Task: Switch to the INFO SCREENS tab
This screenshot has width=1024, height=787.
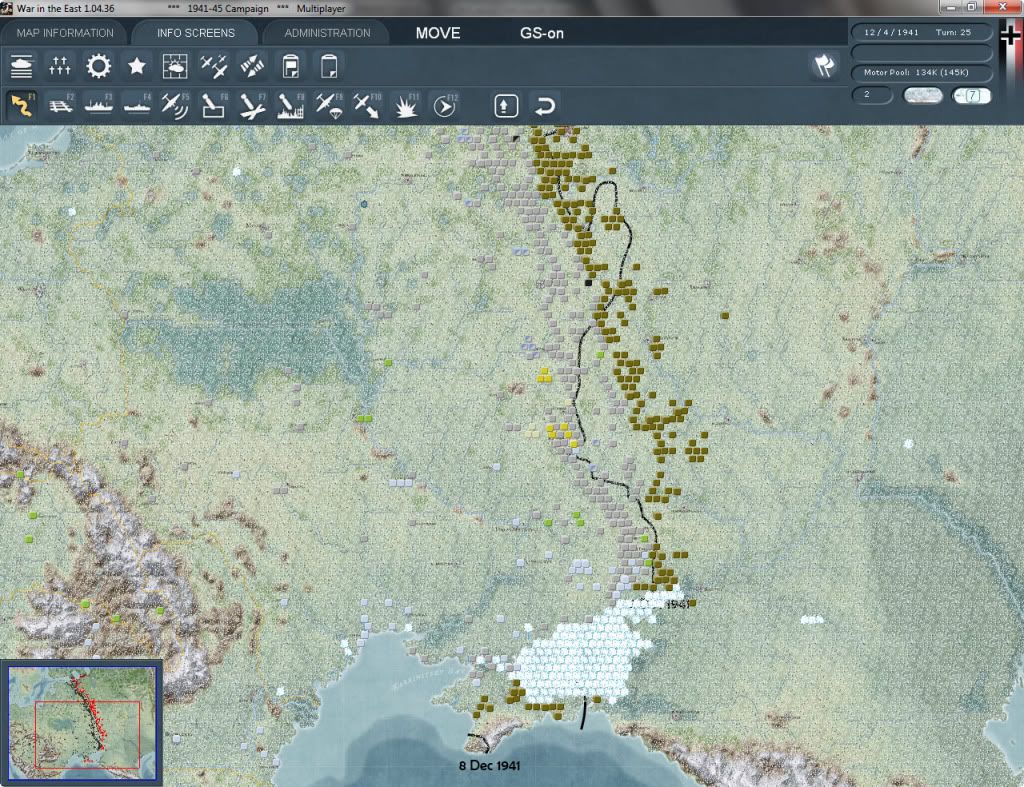Action: 195,33
